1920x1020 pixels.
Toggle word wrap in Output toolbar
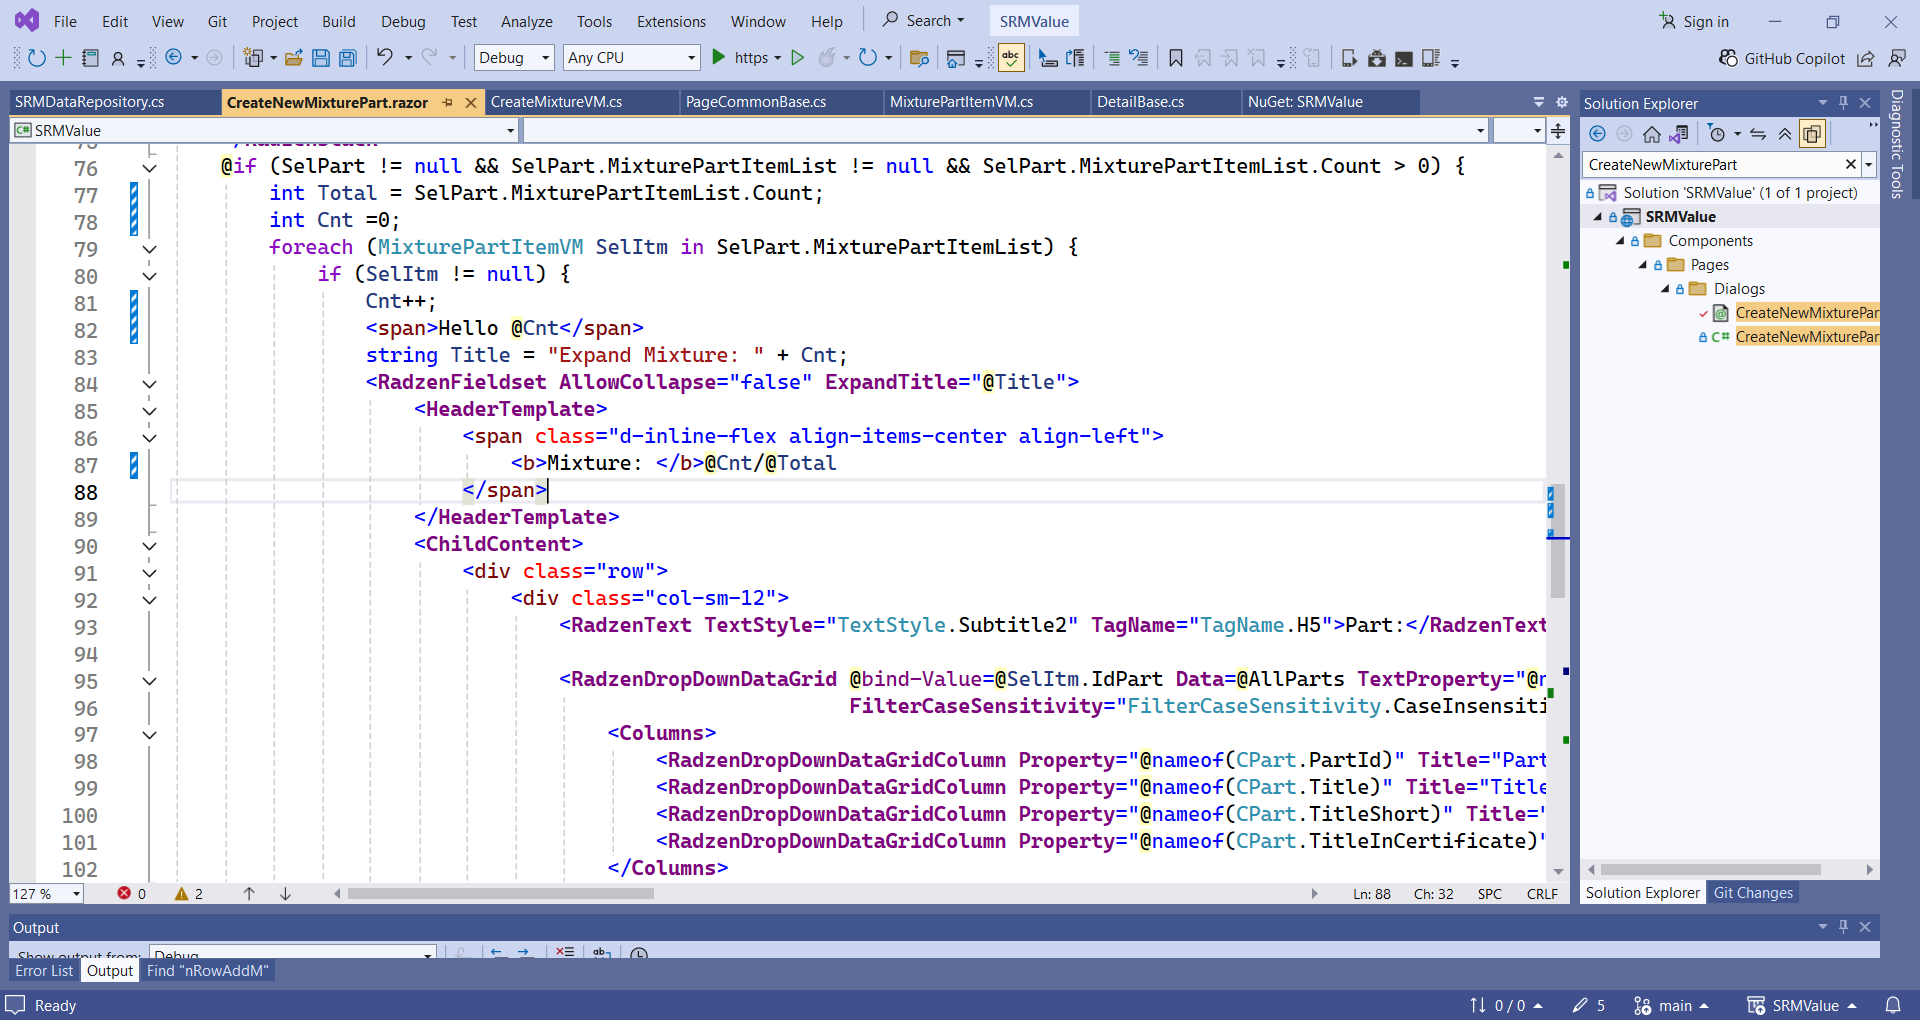[x=602, y=953]
